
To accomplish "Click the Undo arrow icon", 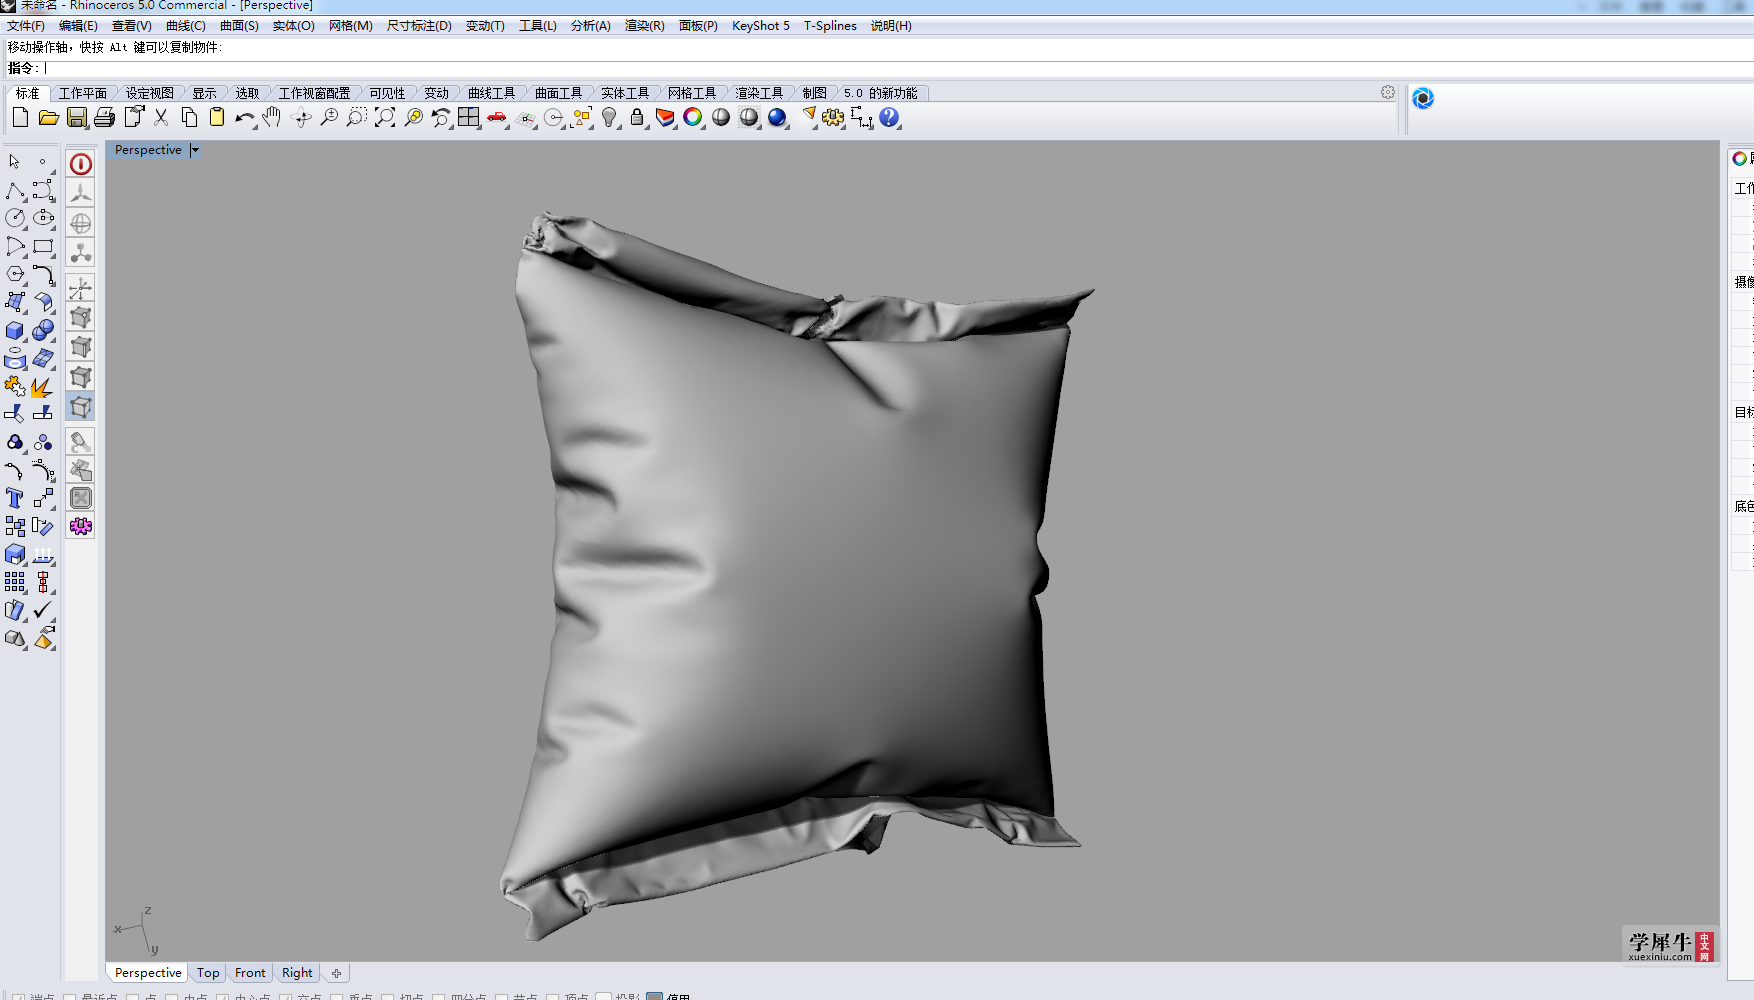I will pyautogui.click(x=245, y=117).
